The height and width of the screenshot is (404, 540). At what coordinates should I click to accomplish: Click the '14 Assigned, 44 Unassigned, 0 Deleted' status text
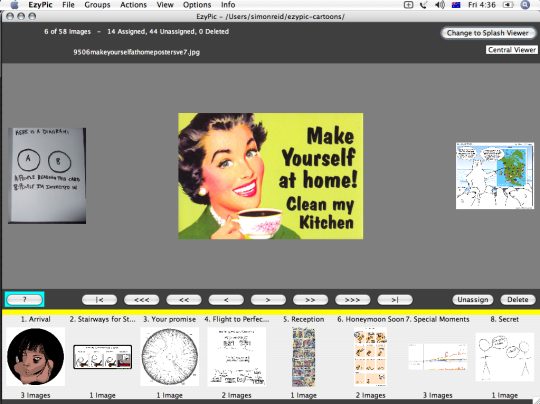(x=168, y=32)
